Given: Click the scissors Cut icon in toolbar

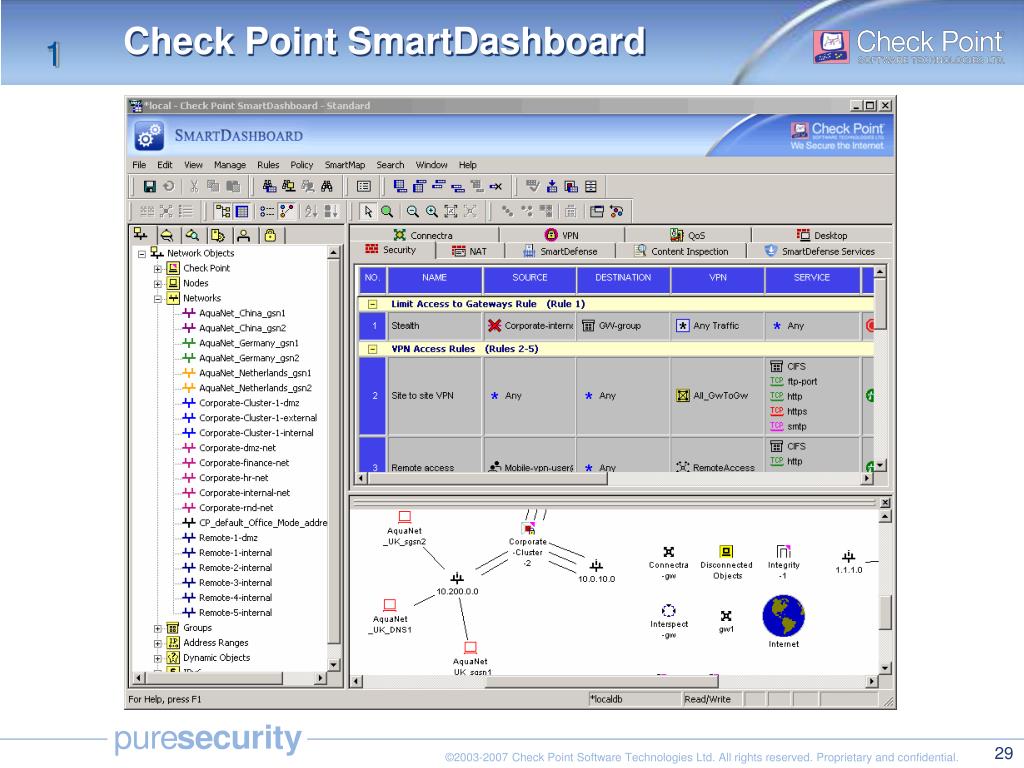Looking at the screenshot, I should (x=194, y=186).
